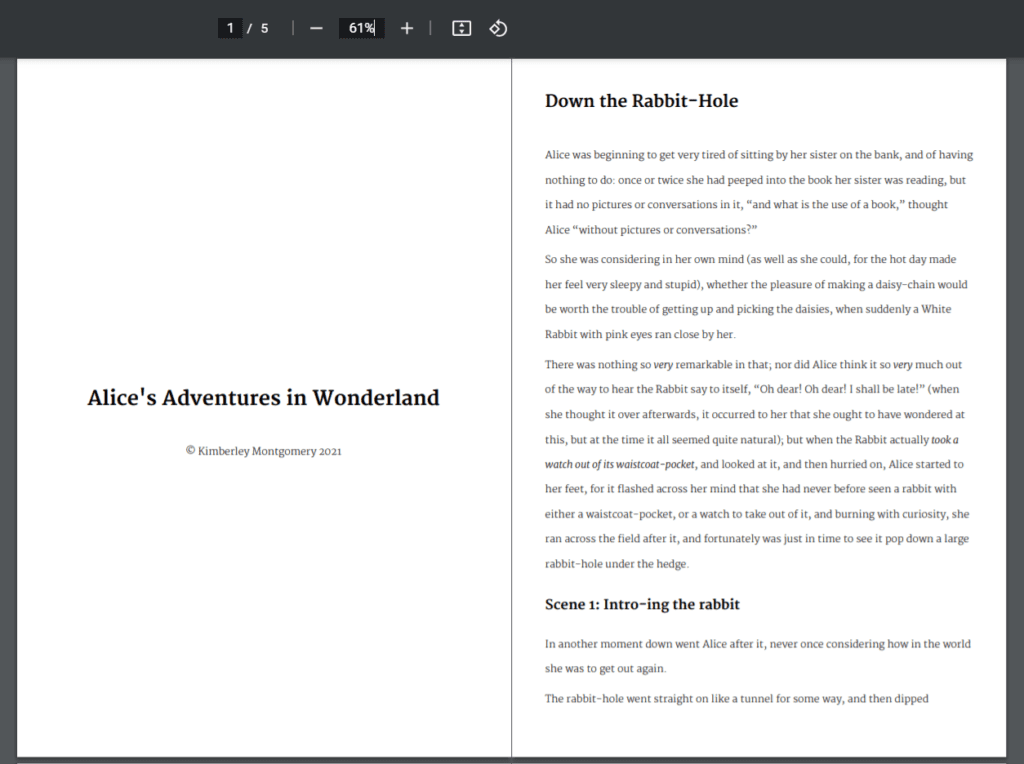Click the line 'Alice "without pictures or conversations?"'
The width and height of the screenshot is (1024, 764).
651,230
